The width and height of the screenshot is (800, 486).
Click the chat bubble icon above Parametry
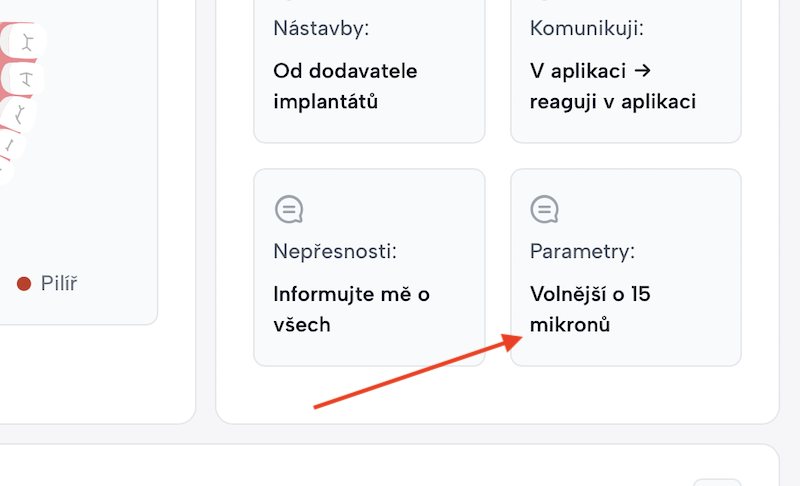(544, 209)
